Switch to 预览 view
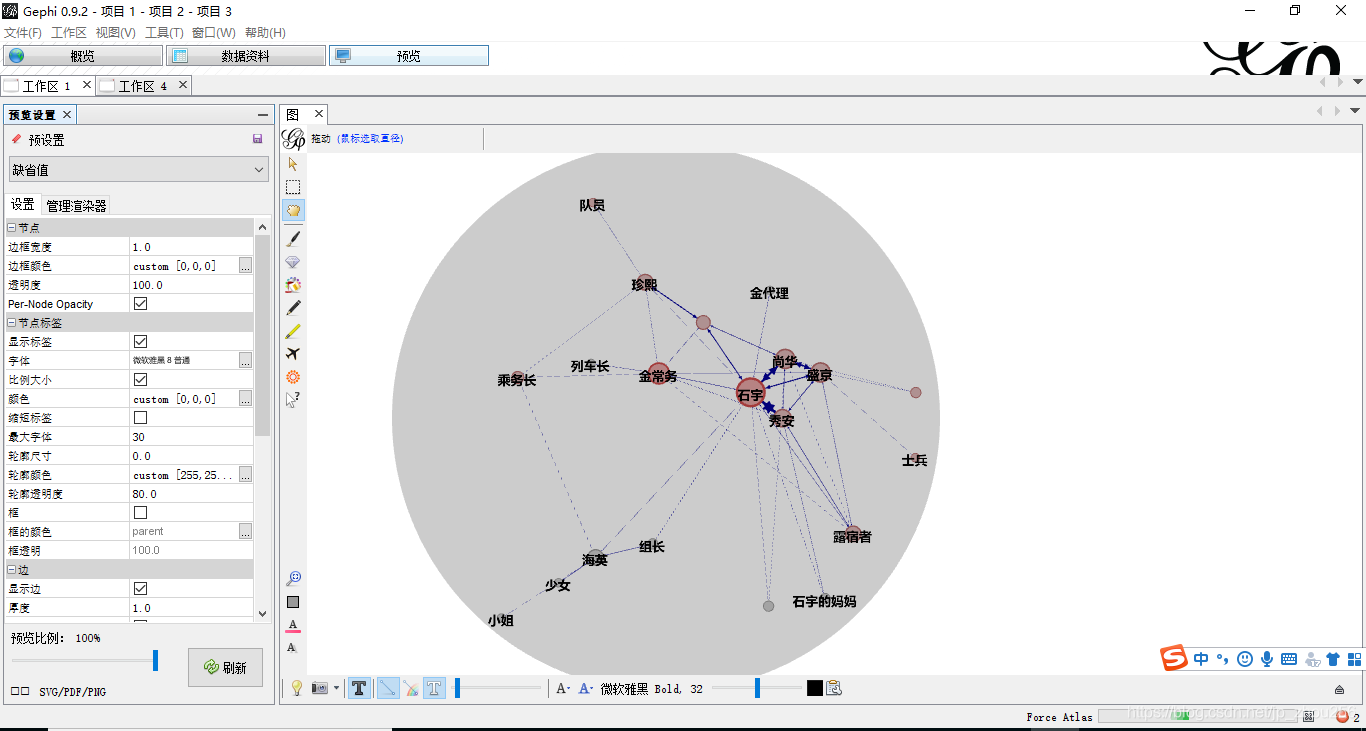1366x731 pixels. (x=409, y=56)
